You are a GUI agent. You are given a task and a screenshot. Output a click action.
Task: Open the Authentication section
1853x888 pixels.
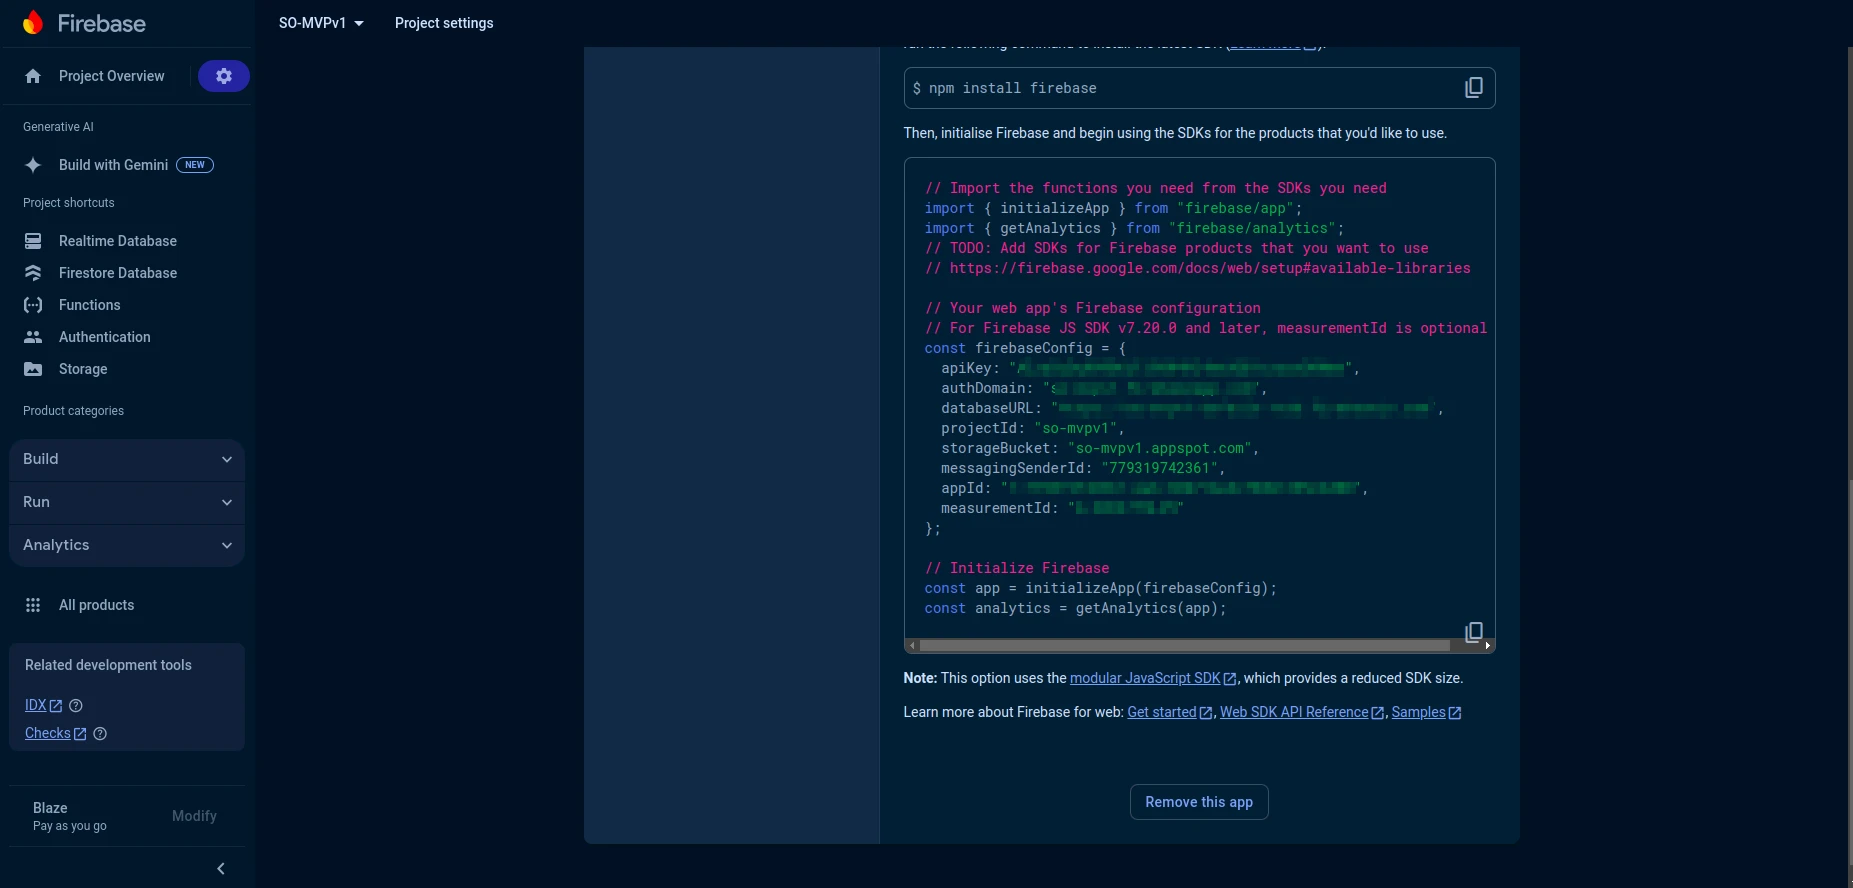pyautogui.click(x=104, y=337)
